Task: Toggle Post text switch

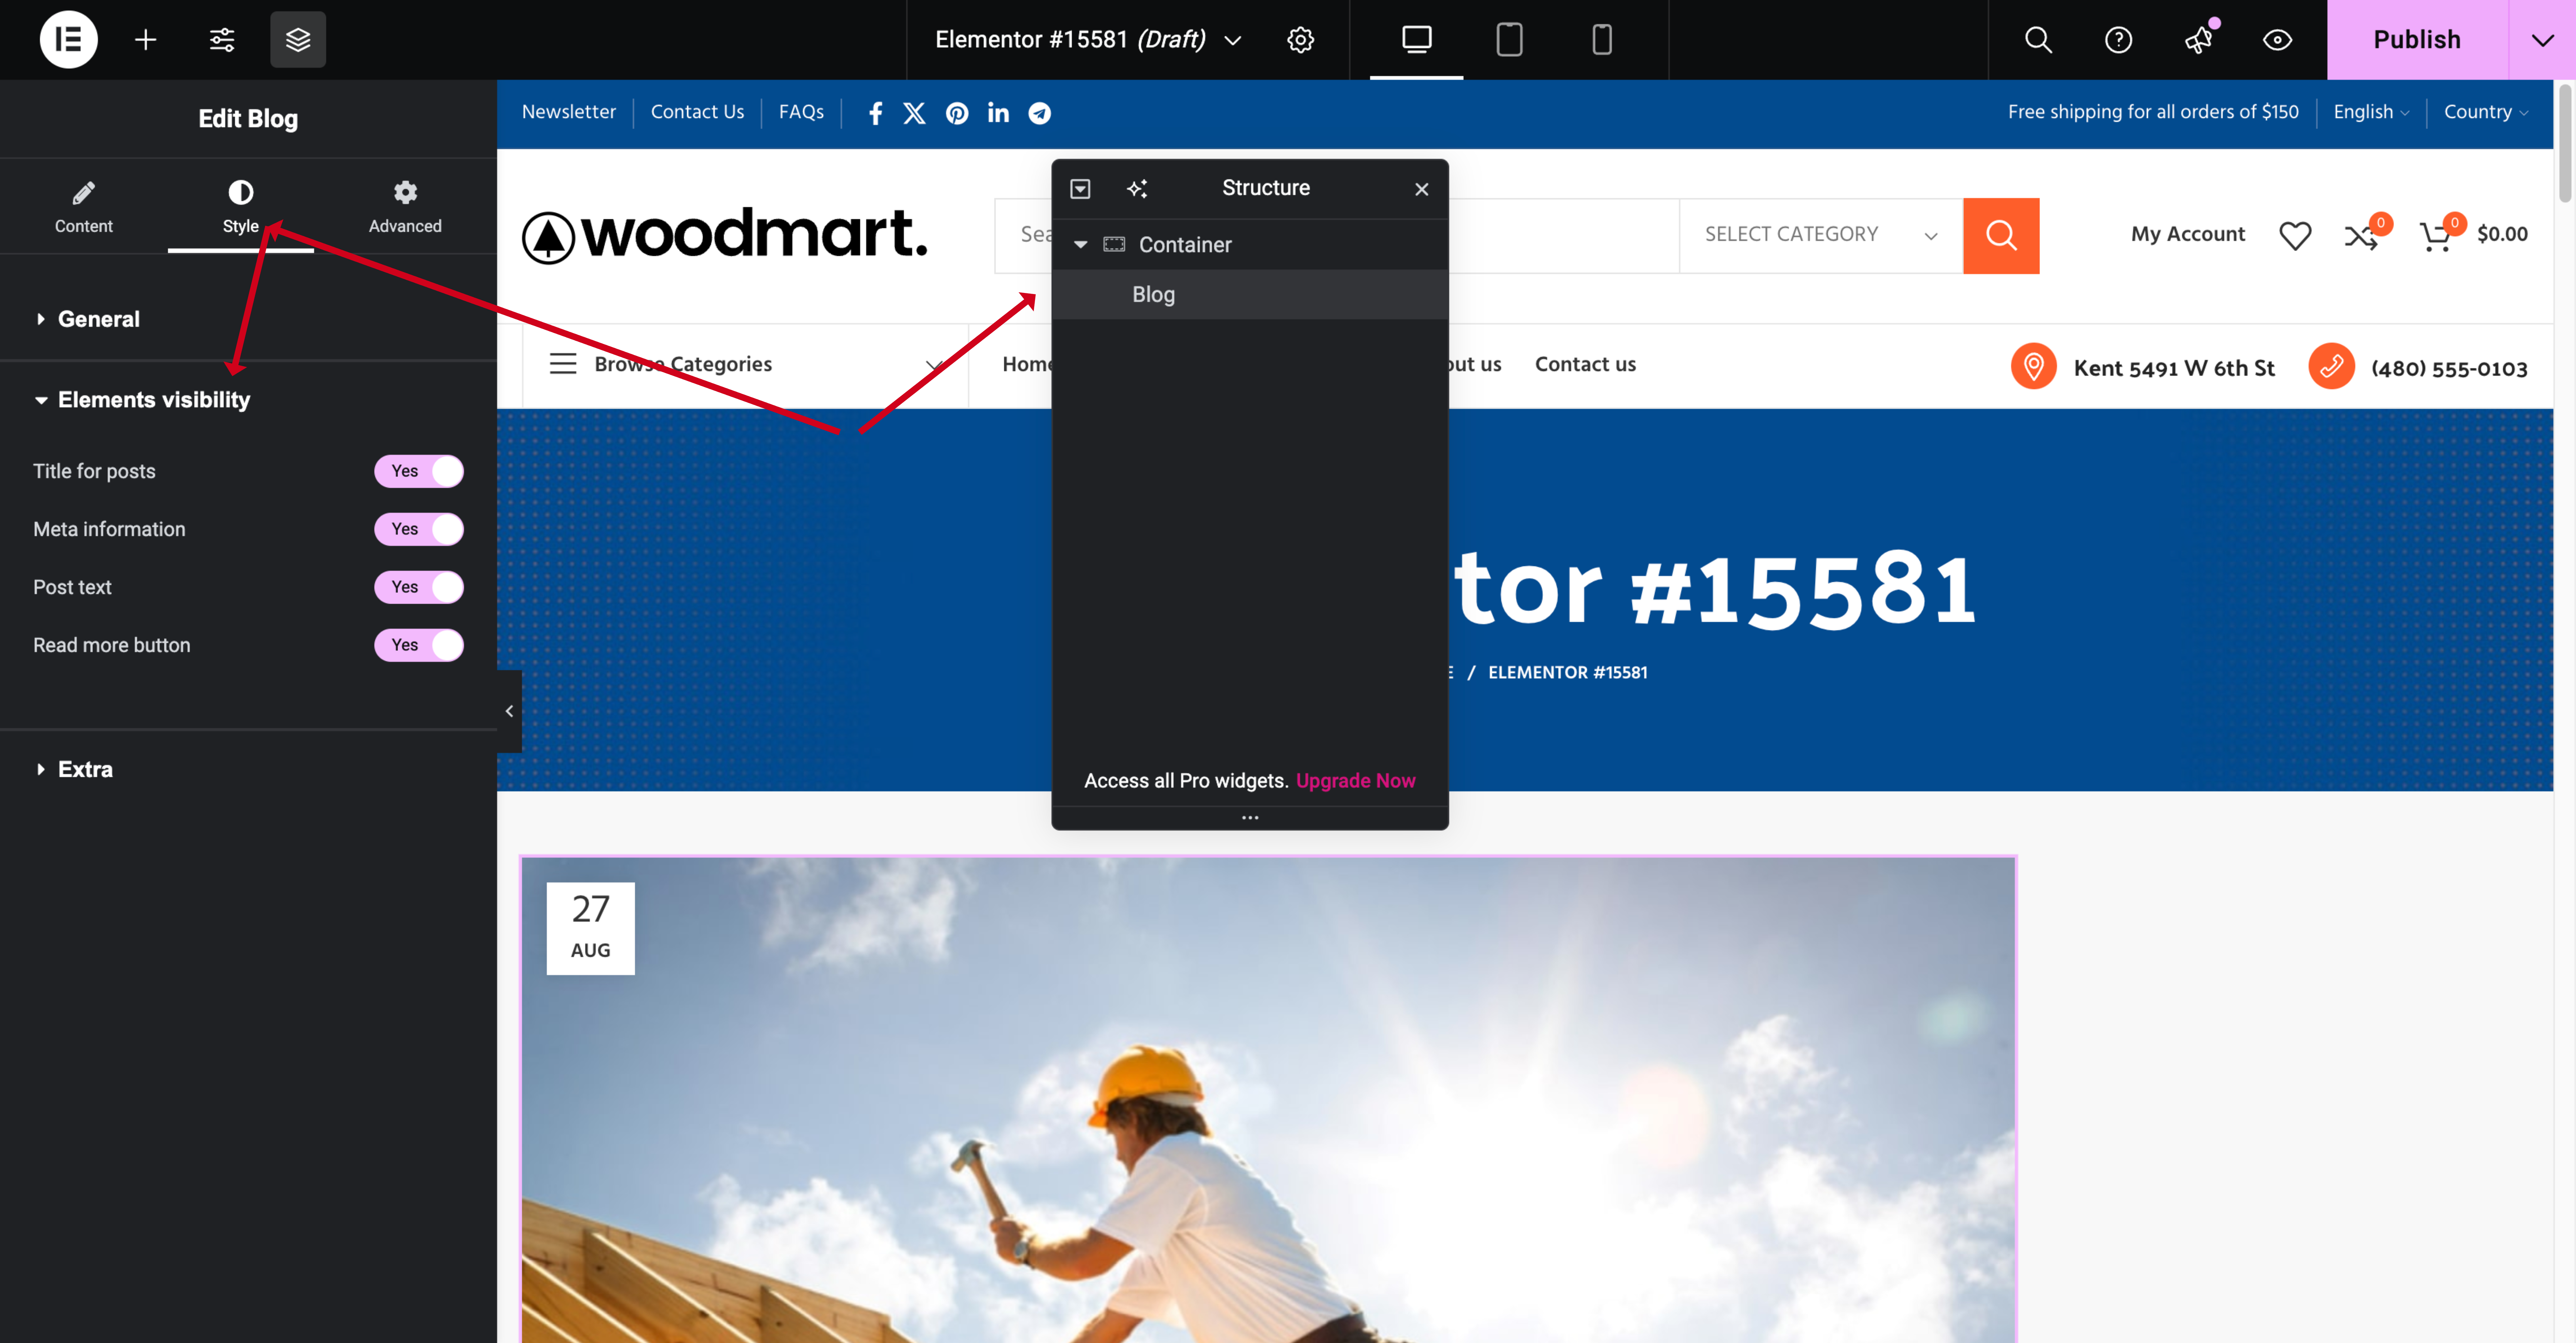Action: pos(419,587)
